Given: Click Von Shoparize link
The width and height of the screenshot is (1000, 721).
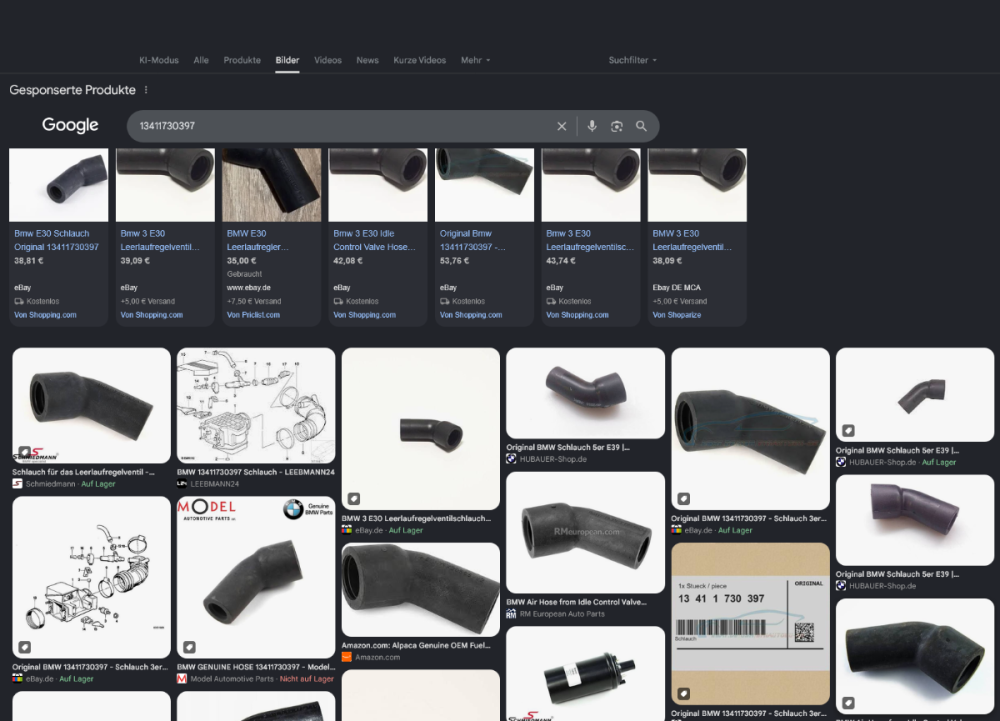Looking at the screenshot, I should 677,315.
